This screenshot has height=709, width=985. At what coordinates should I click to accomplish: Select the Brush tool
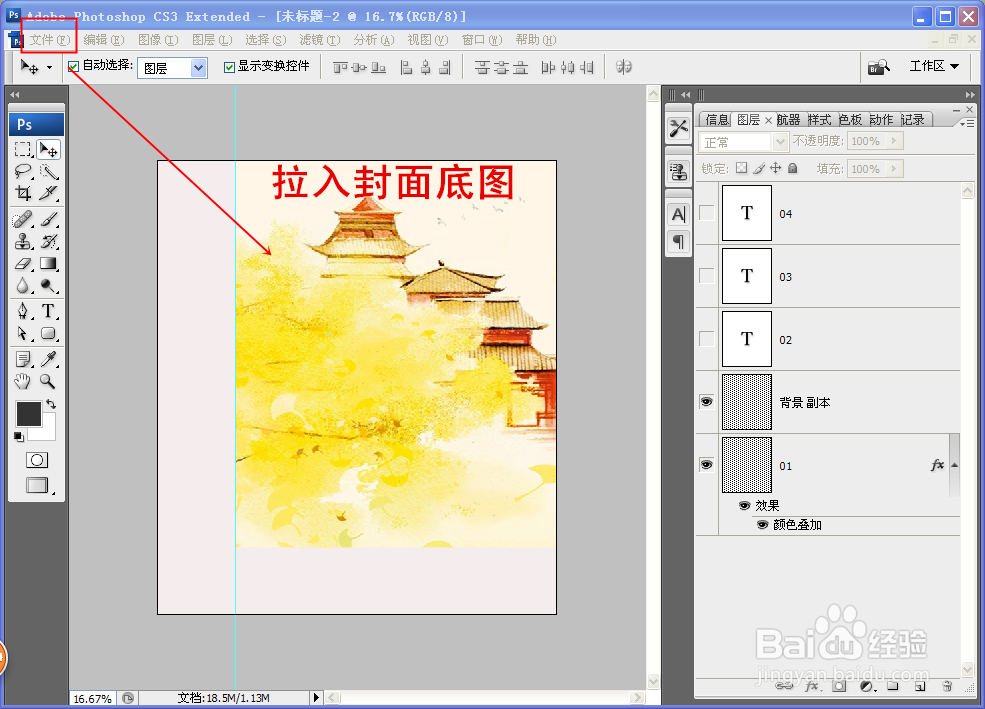(x=48, y=220)
